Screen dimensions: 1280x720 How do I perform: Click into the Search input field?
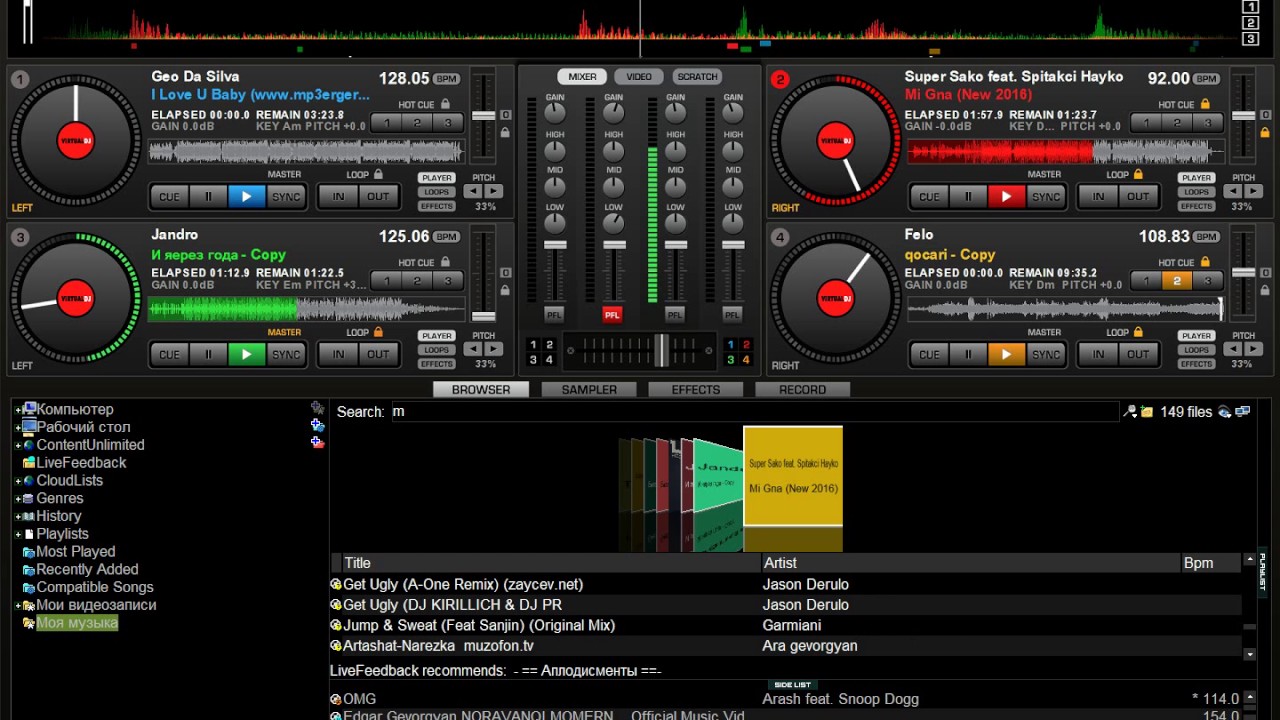[x=754, y=412]
